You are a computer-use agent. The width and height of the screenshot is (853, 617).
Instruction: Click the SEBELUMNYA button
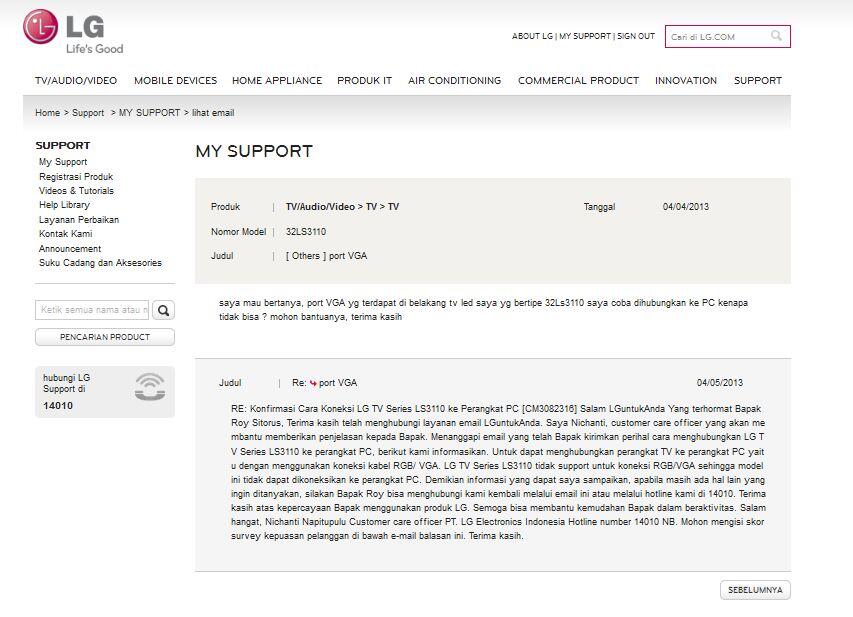click(x=755, y=590)
